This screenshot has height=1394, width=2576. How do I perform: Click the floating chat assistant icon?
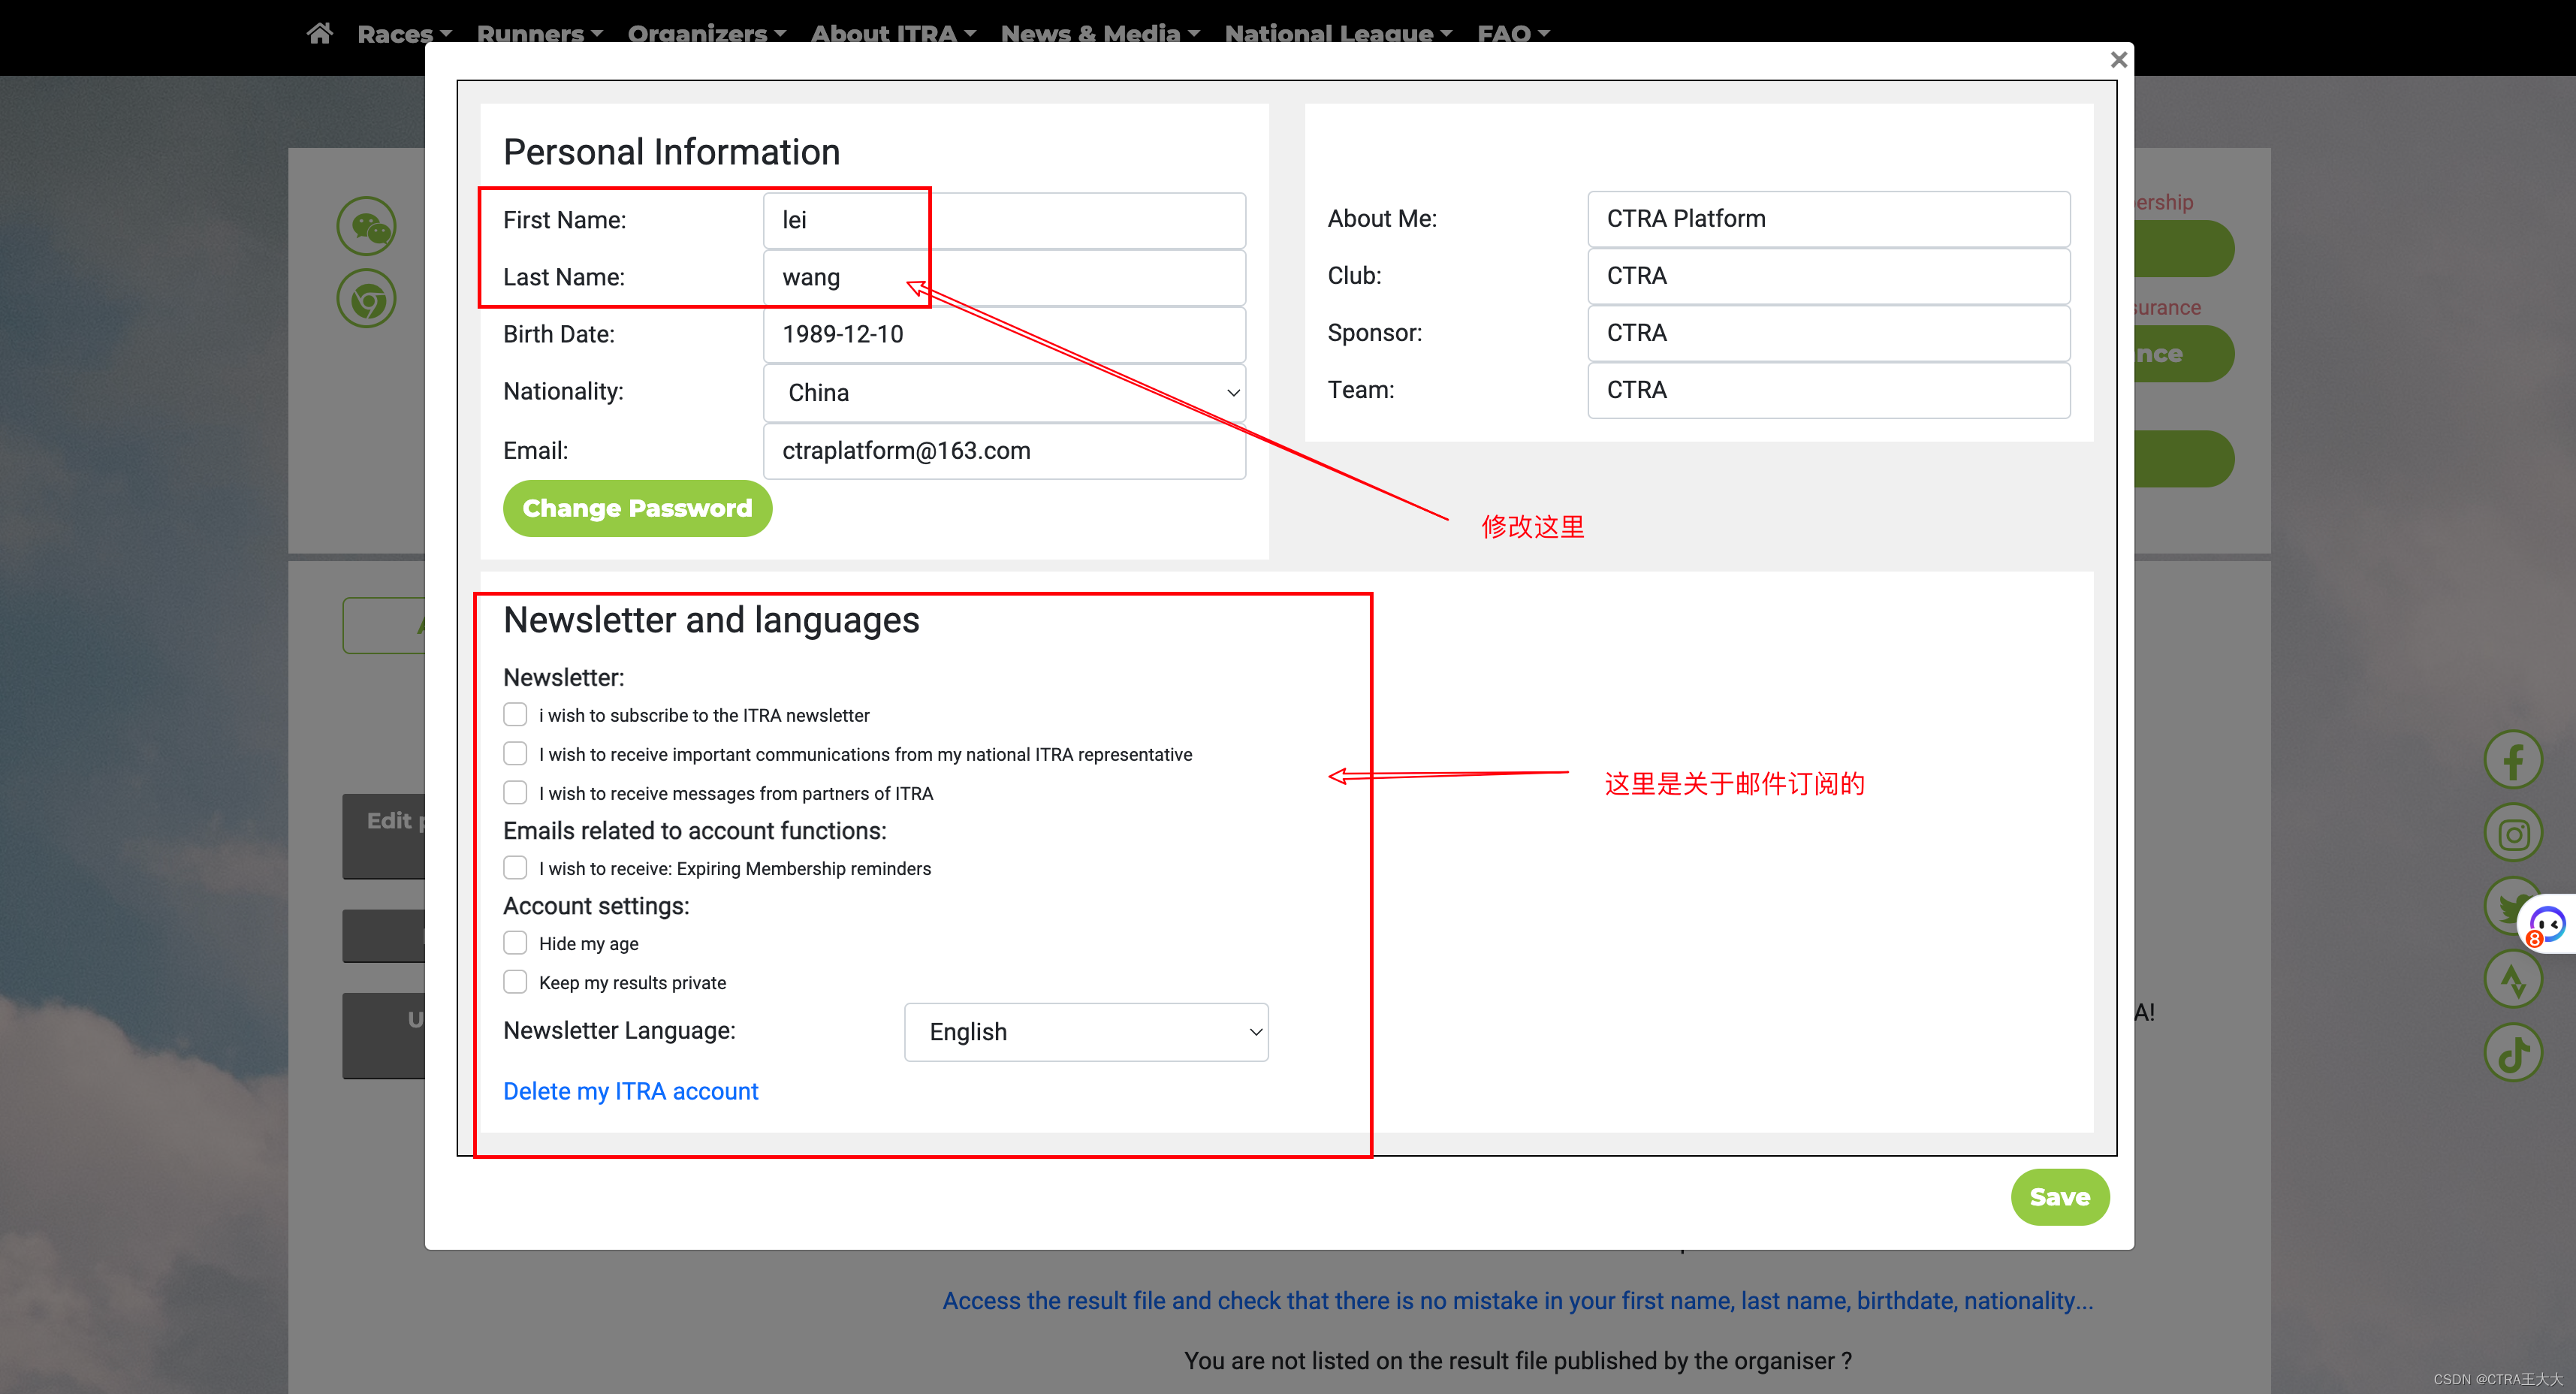2547,924
